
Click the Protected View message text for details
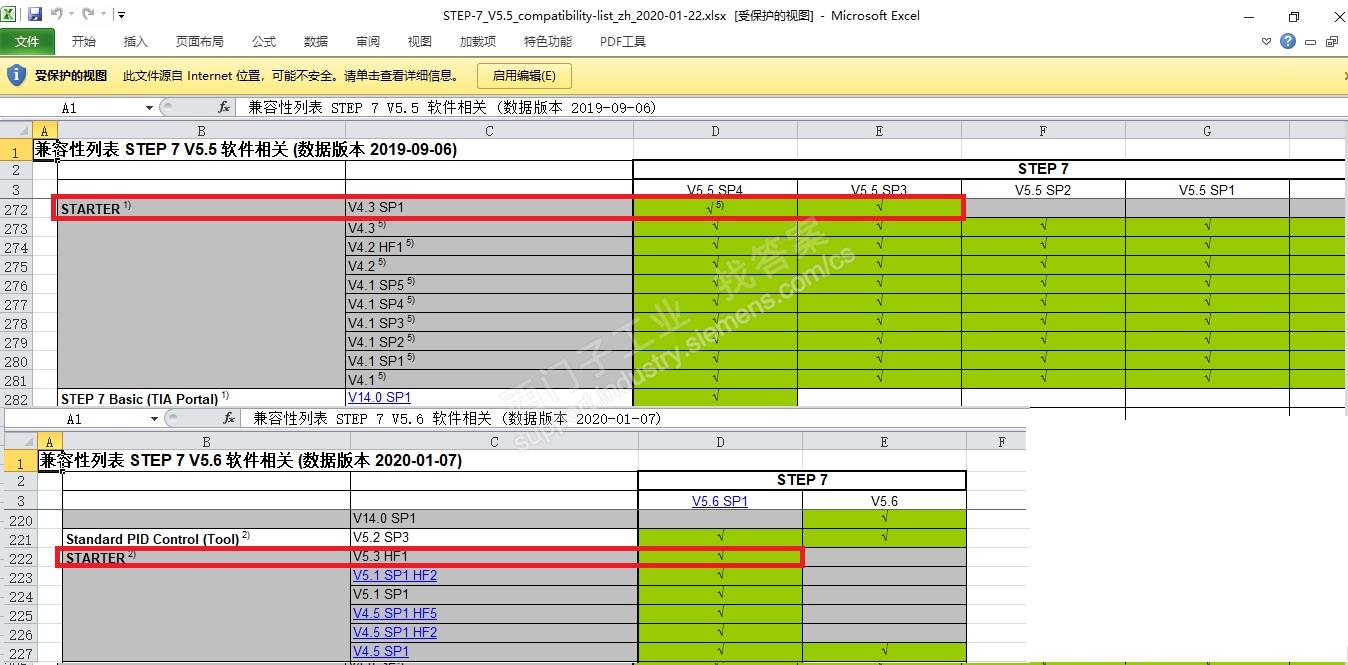pyautogui.click(x=291, y=75)
